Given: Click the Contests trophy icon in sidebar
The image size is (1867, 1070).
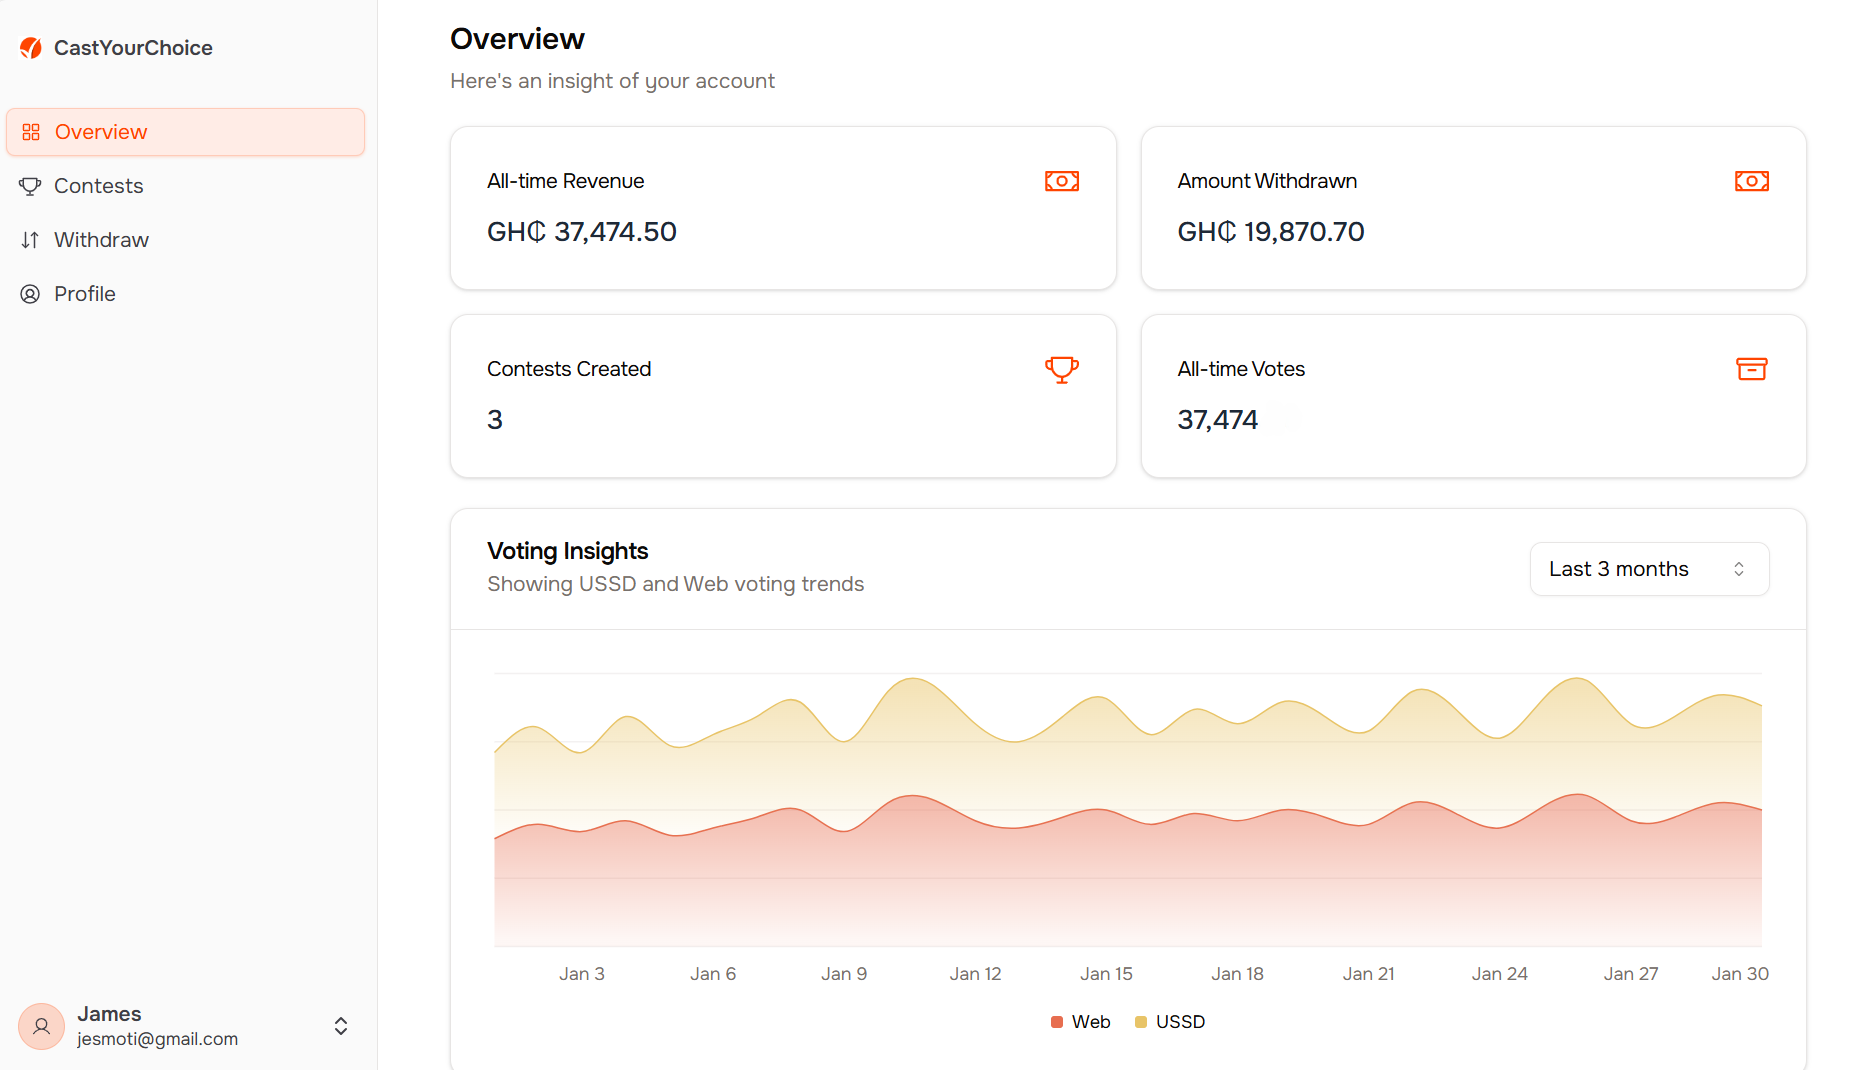Looking at the screenshot, I should (x=30, y=186).
